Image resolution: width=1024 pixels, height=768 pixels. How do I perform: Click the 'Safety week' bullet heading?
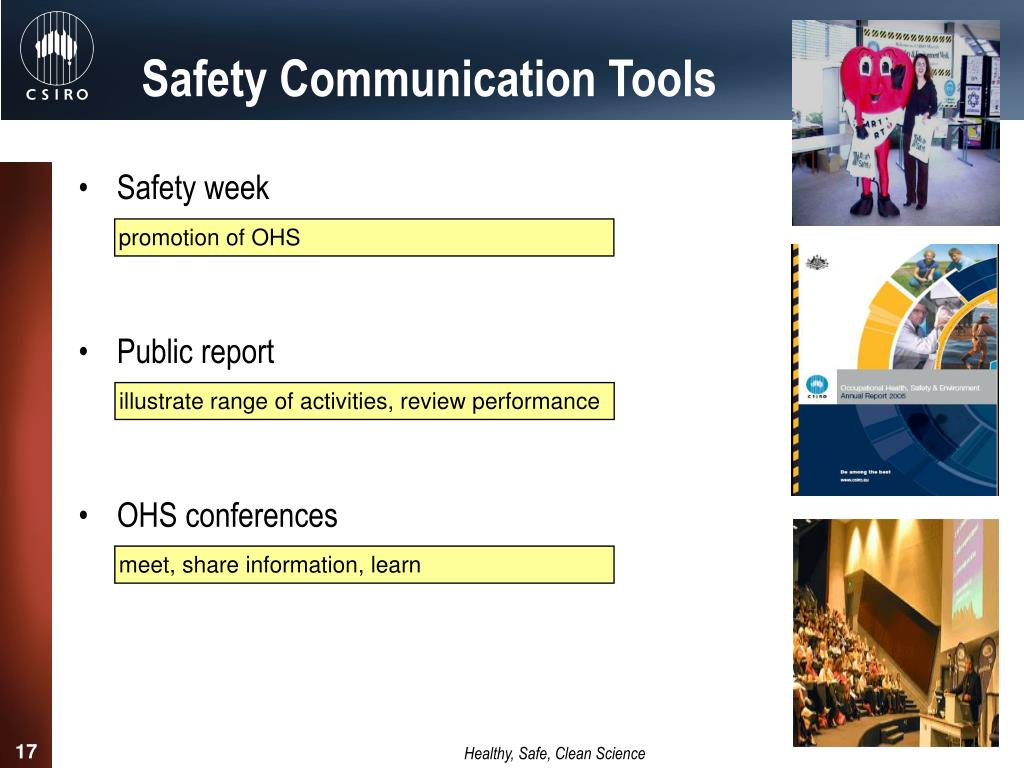[x=193, y=188]
